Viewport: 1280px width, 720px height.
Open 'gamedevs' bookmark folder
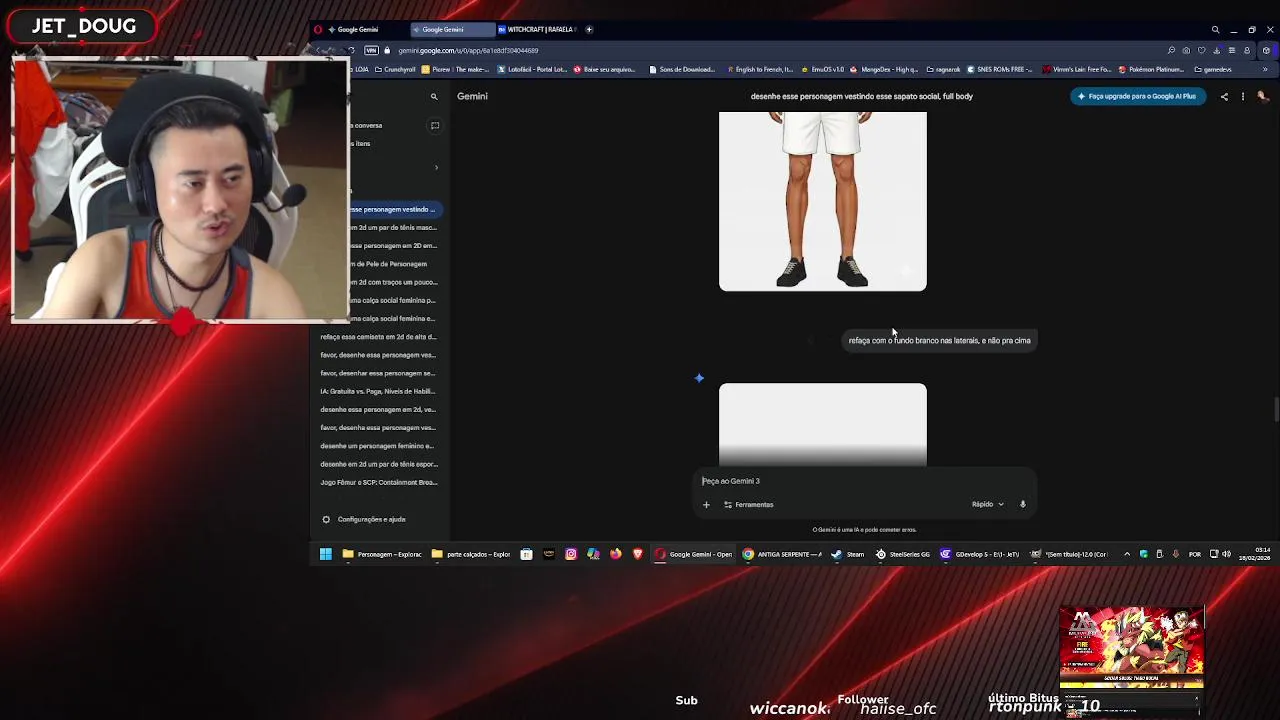[1213, 70]
